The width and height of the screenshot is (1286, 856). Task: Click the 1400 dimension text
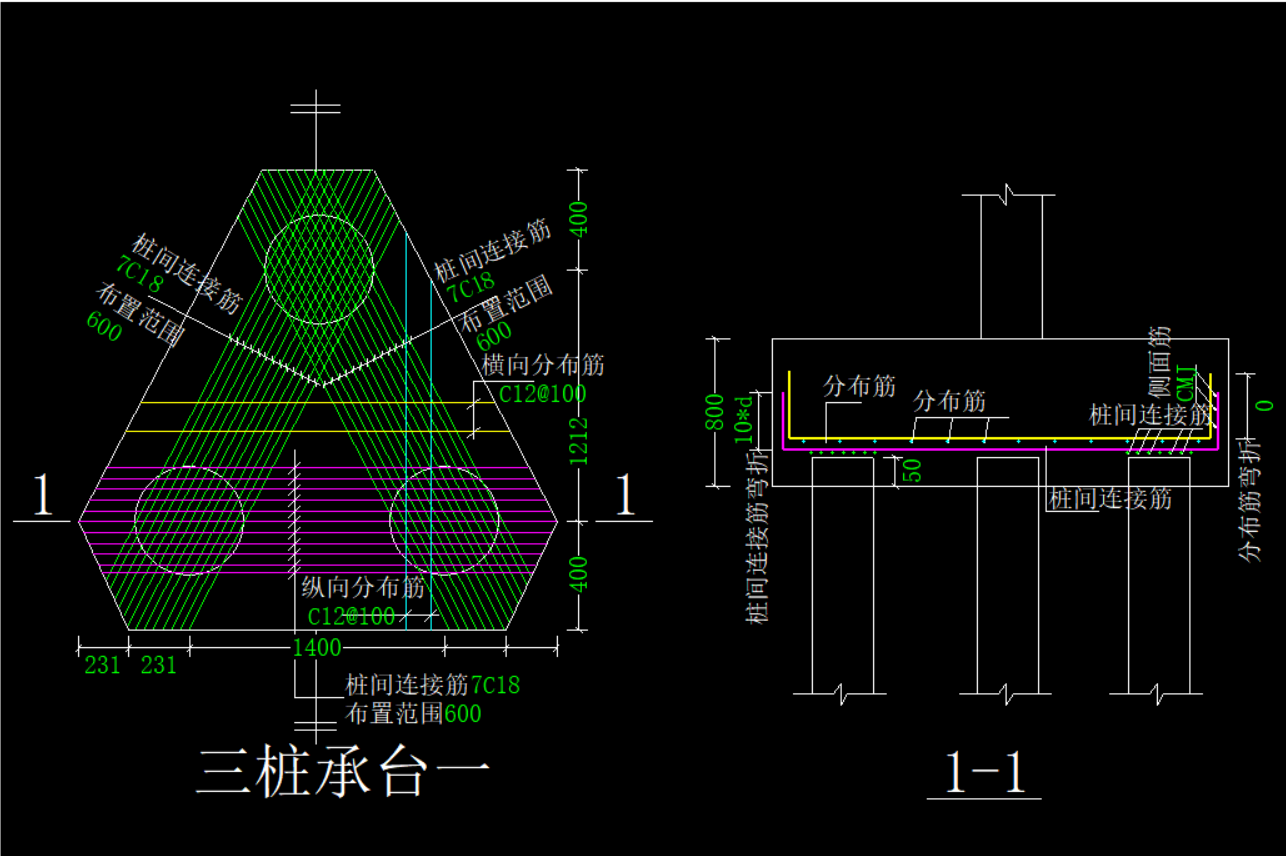(x=317, y=648)
